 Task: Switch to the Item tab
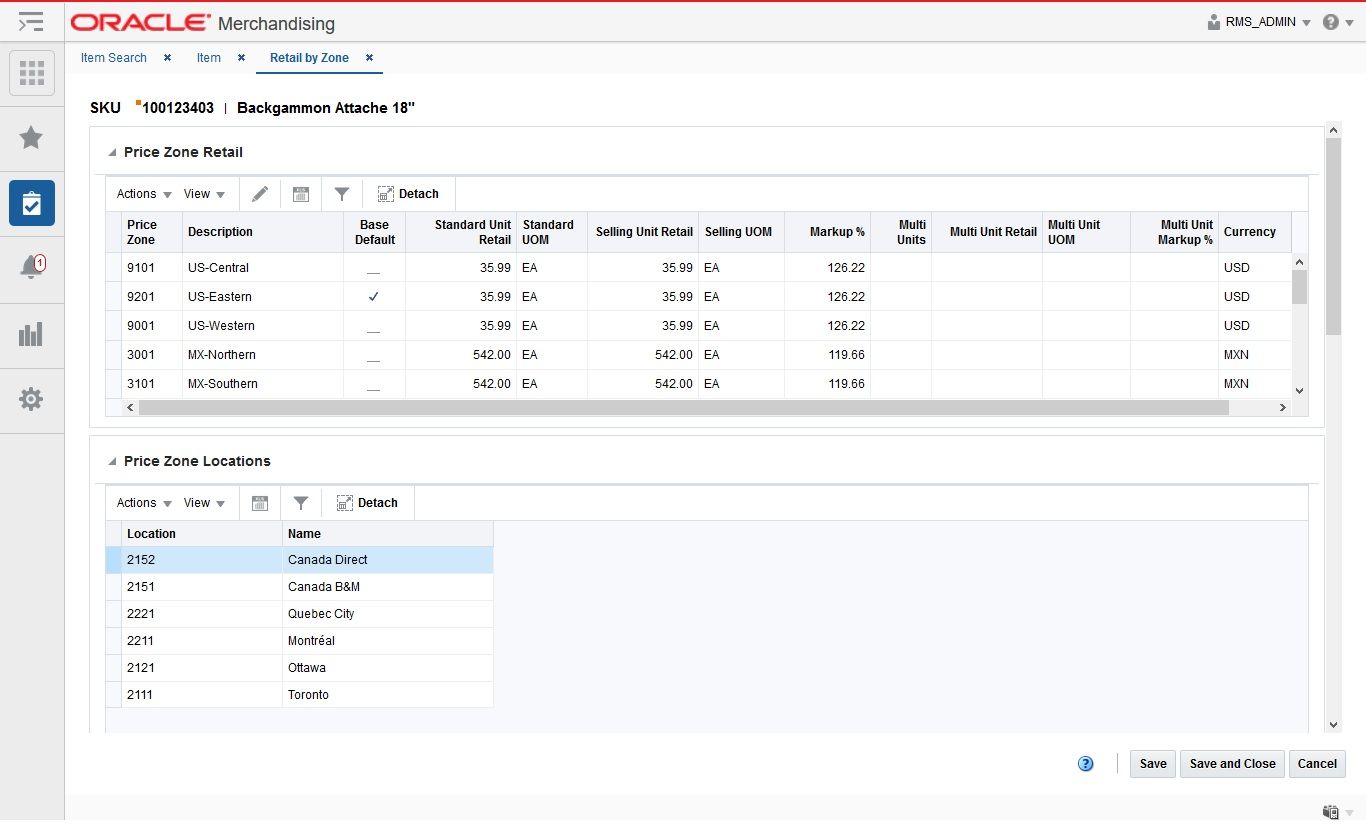pos(209,58)
